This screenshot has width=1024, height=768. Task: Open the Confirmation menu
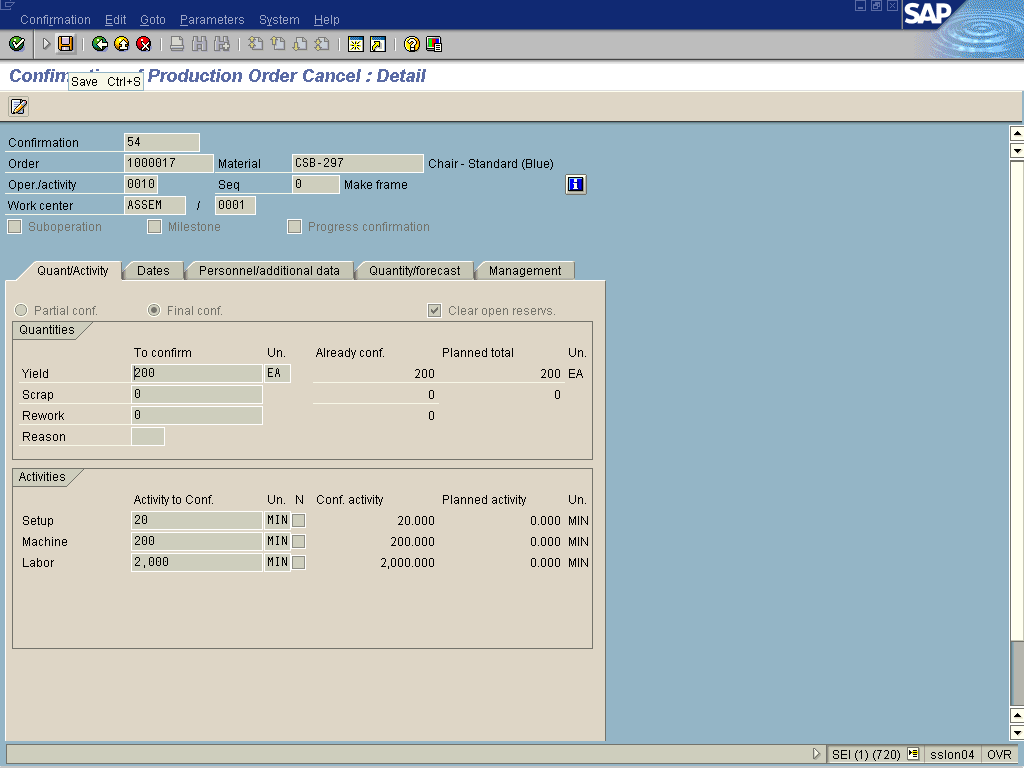click(56, 20)
